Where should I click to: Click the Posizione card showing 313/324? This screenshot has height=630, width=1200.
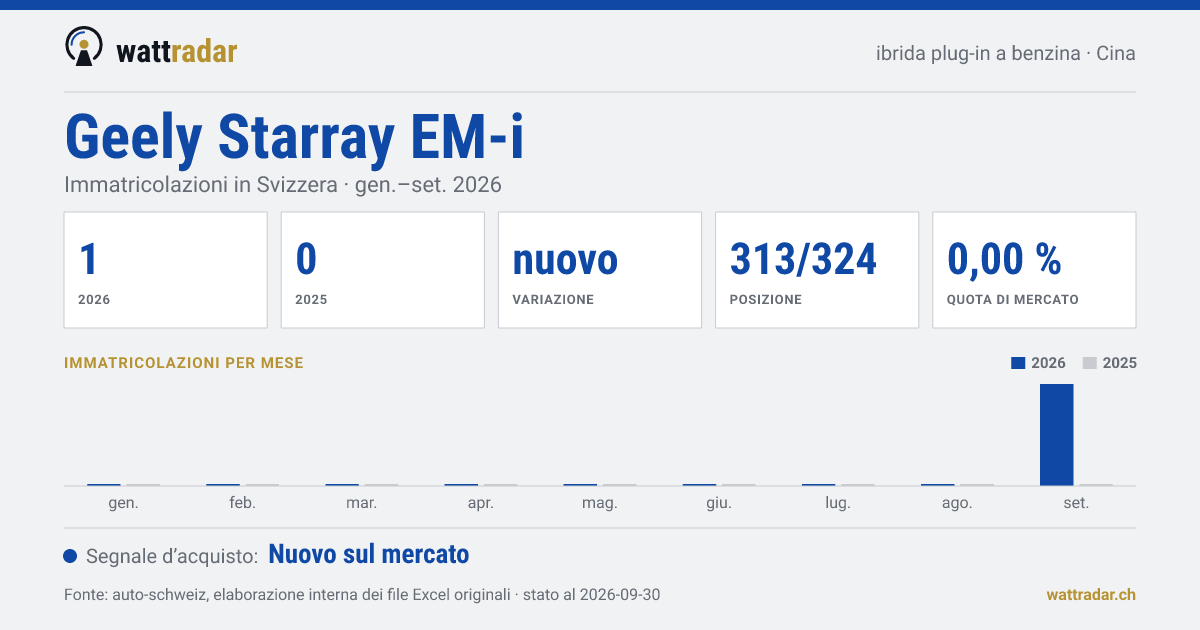click(x=817, y=270)
